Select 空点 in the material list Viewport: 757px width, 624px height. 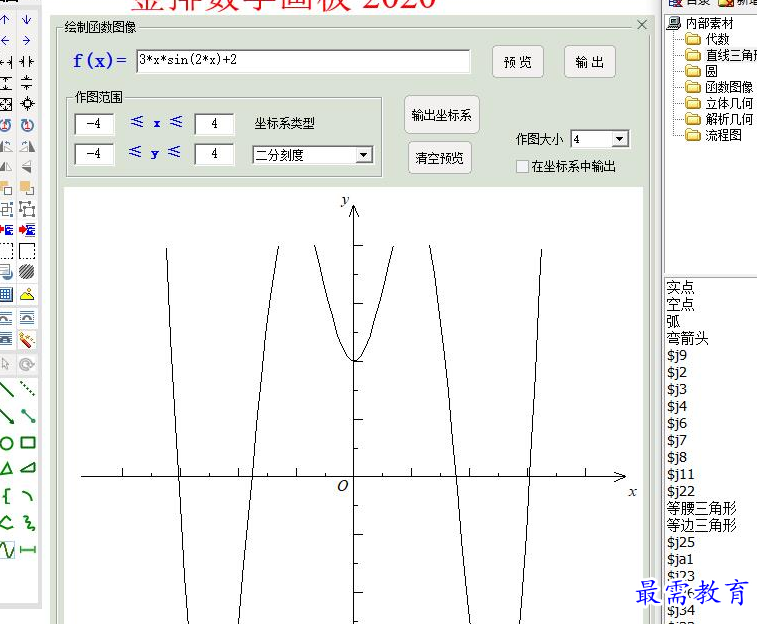(x=680, y=305)
